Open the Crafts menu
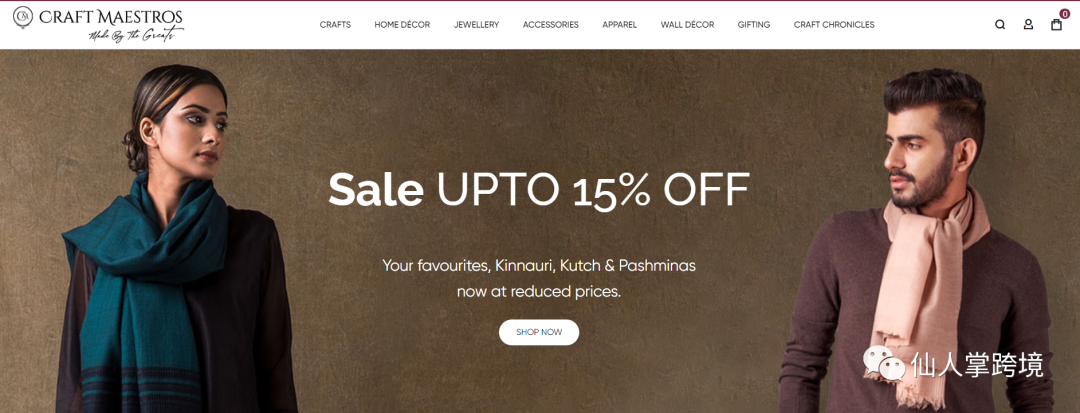This screenshot has width=1080, height=413. coord(335,25)
